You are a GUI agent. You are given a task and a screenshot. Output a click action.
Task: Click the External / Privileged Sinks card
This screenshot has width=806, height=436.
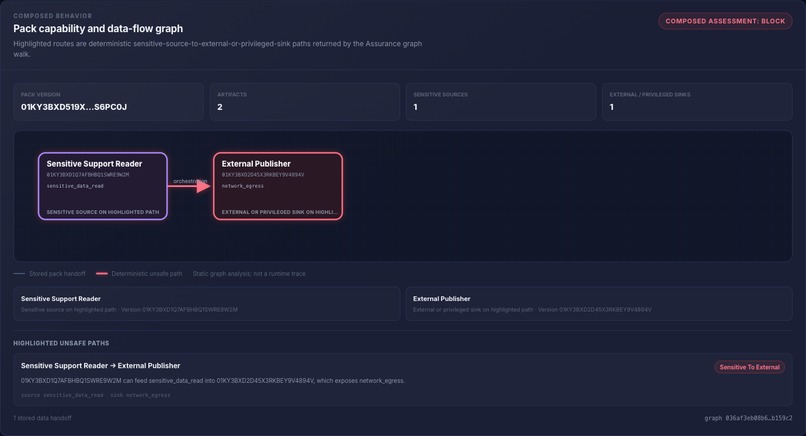tap(698, 102)
